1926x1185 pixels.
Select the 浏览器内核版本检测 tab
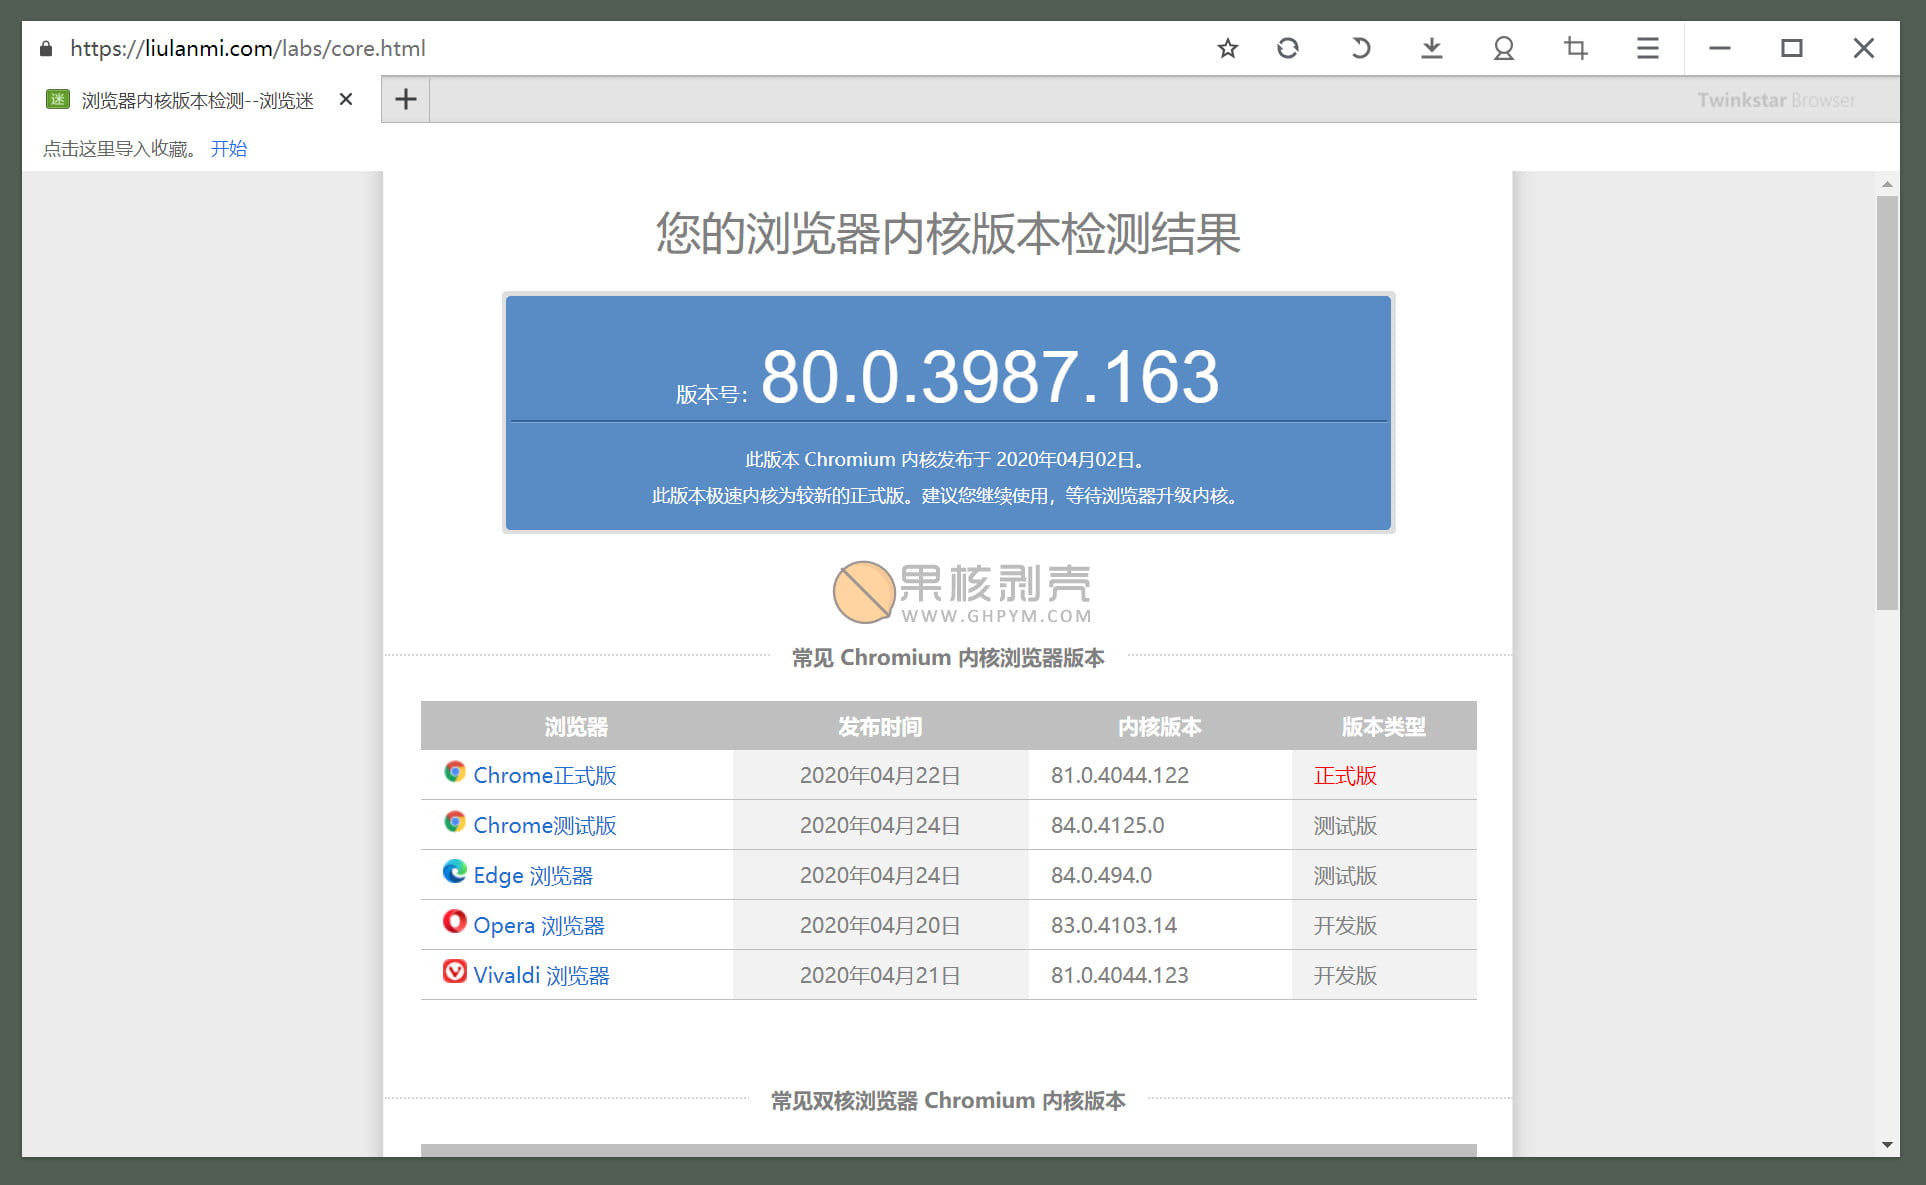(x=197, y=100)
